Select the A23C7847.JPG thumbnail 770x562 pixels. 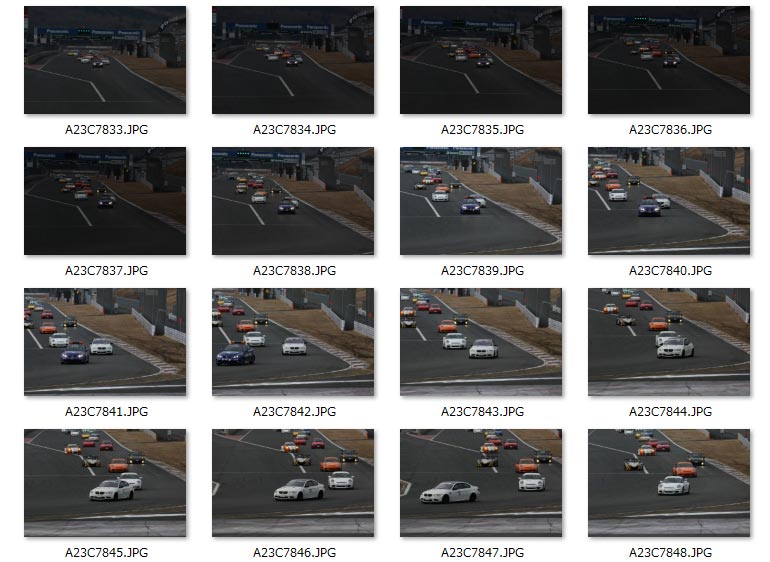tap(481, 483)
